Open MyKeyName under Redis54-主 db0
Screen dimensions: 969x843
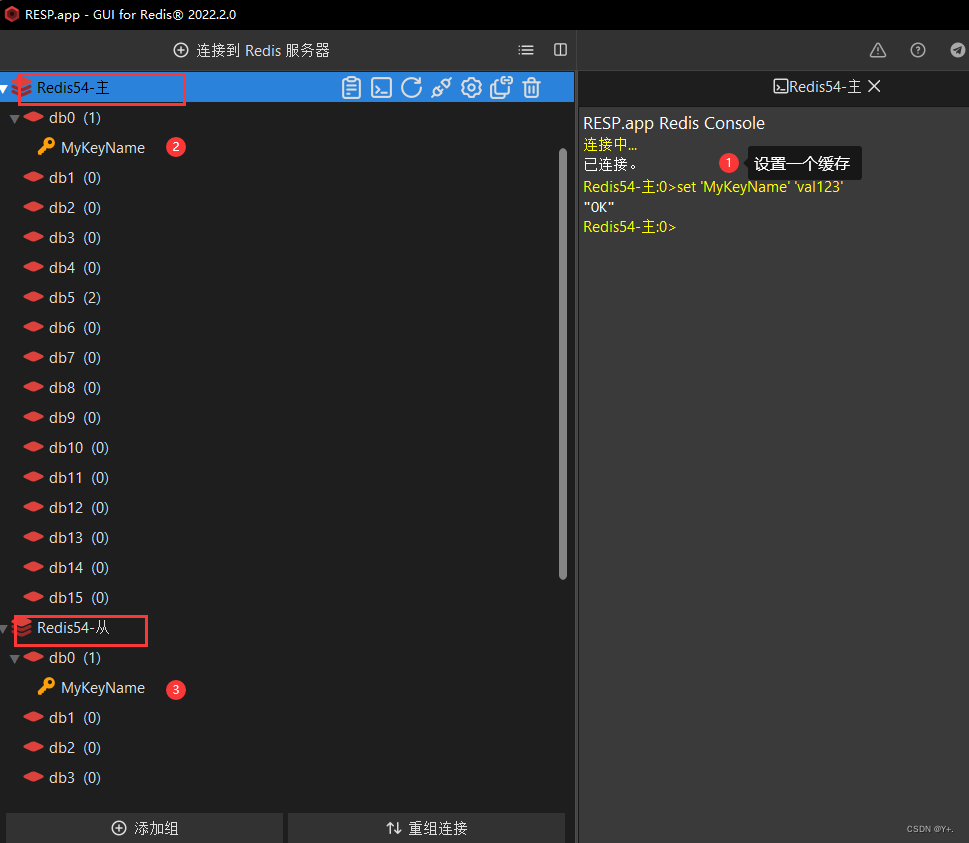103,148
